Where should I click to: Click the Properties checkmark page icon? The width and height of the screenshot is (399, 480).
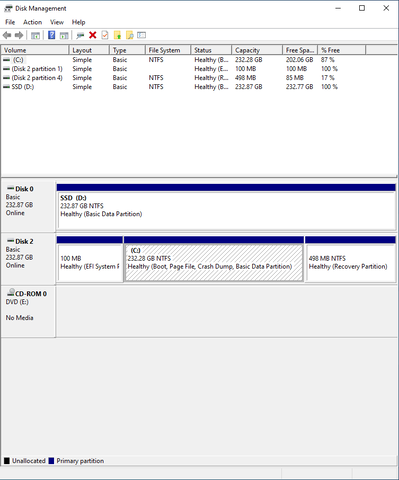click(105, 35)
